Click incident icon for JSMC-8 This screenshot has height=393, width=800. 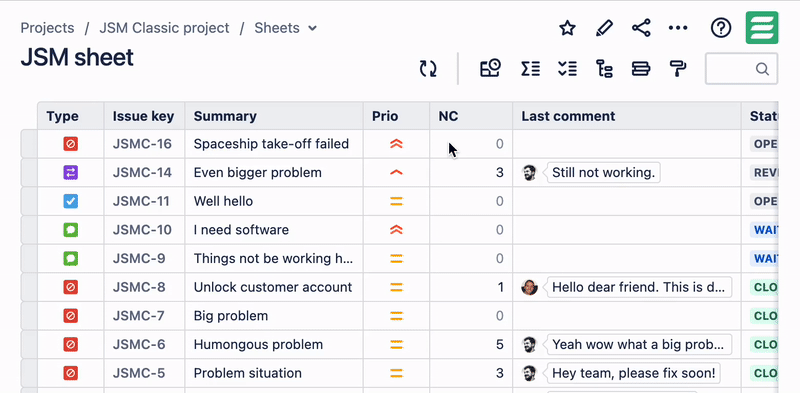point(70,287)
